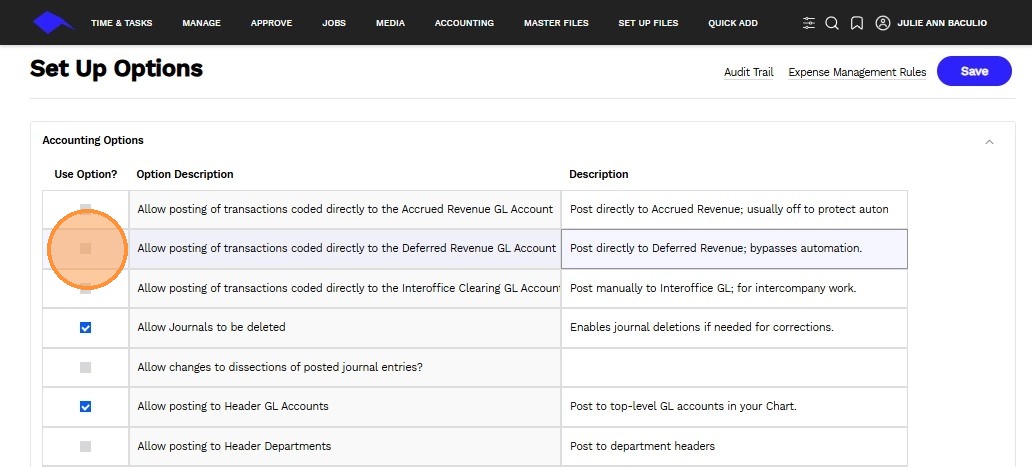Check Allow posting to Header Departments
The height and width of the screenshot is (467, 1032).
click(x=85, y=446)
